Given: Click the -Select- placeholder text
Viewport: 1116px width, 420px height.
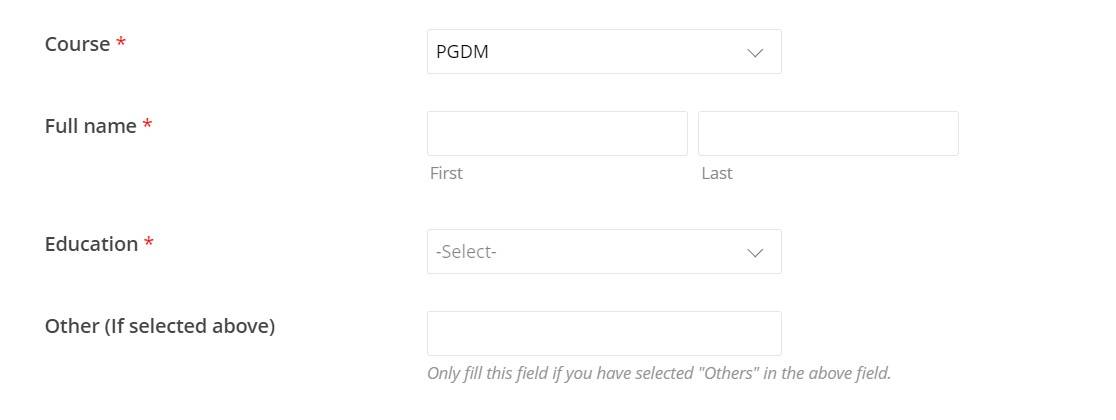Looking at the screenshot, I should pos(466,252).
